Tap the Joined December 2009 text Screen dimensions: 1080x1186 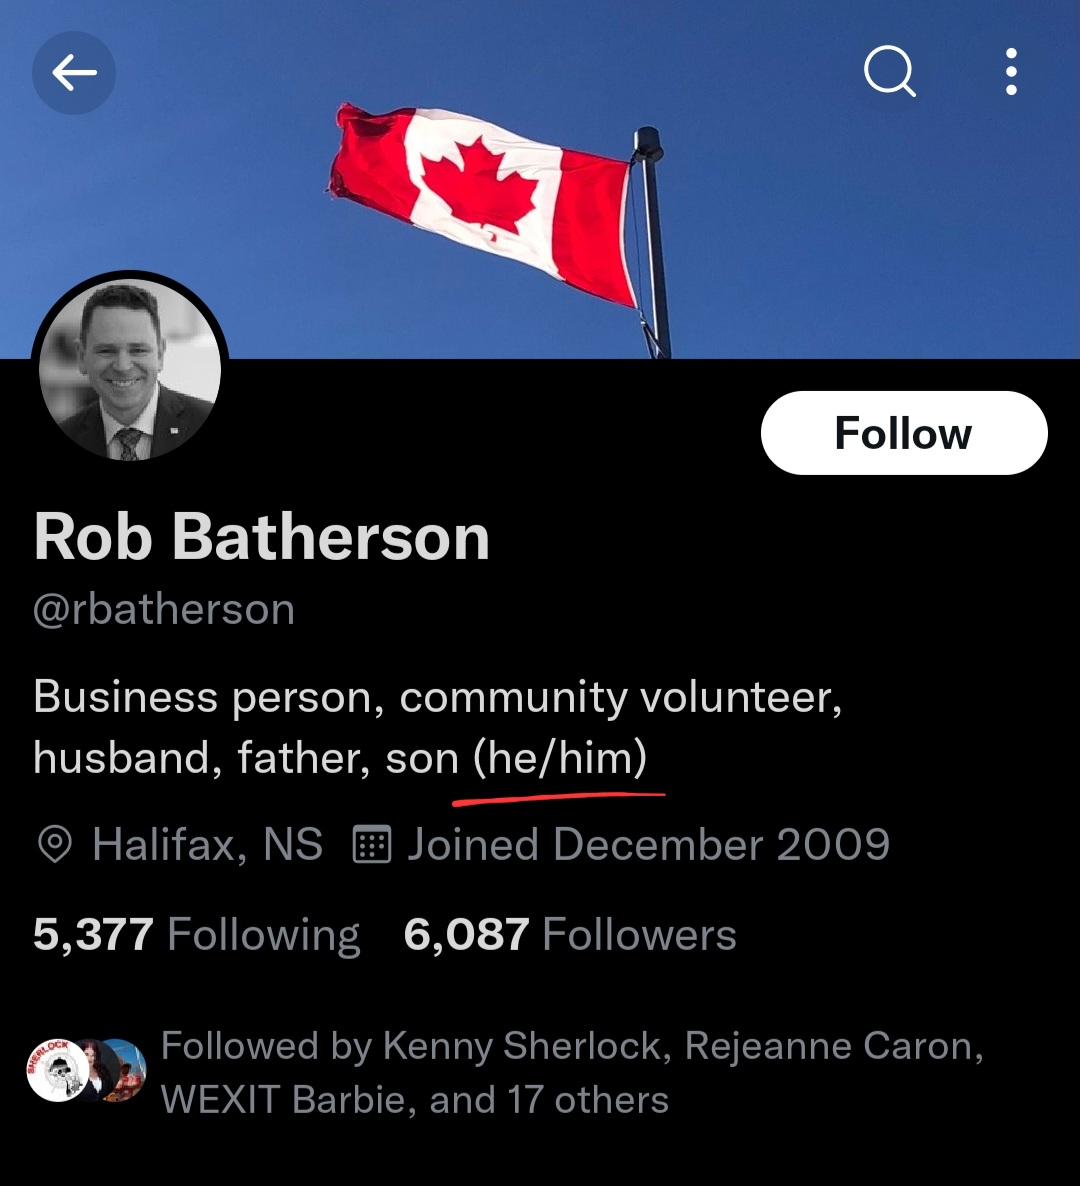click(648, 844)
